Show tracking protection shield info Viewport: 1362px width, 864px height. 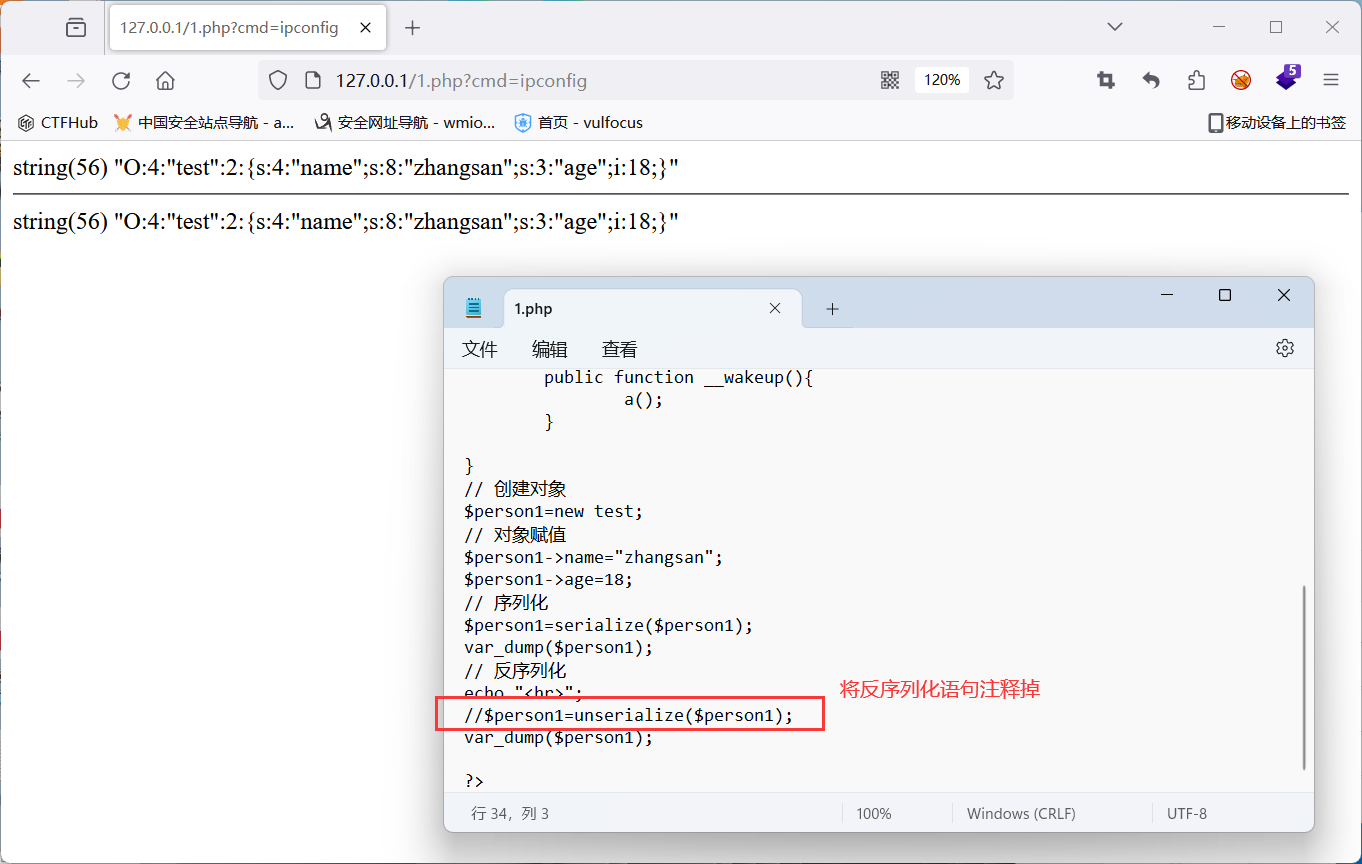click(x=279, y=80)
